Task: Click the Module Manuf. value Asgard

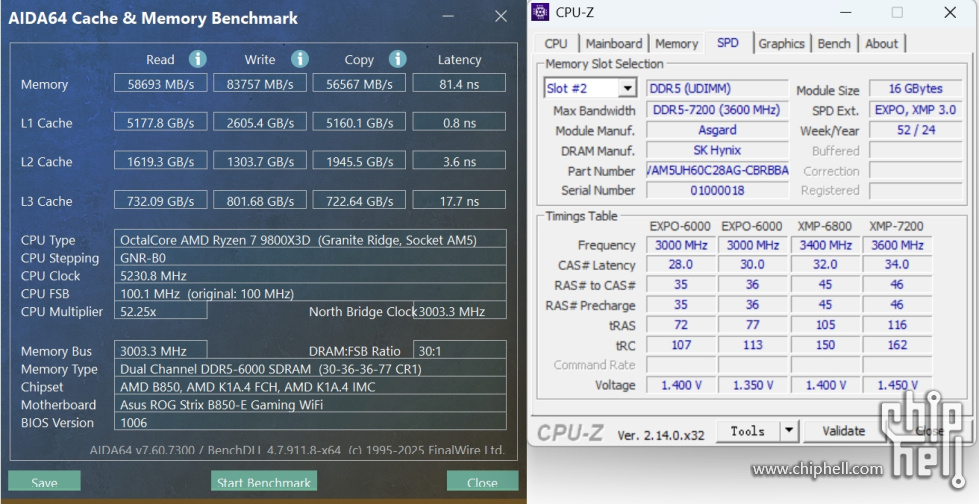Action: coord(717,130)
